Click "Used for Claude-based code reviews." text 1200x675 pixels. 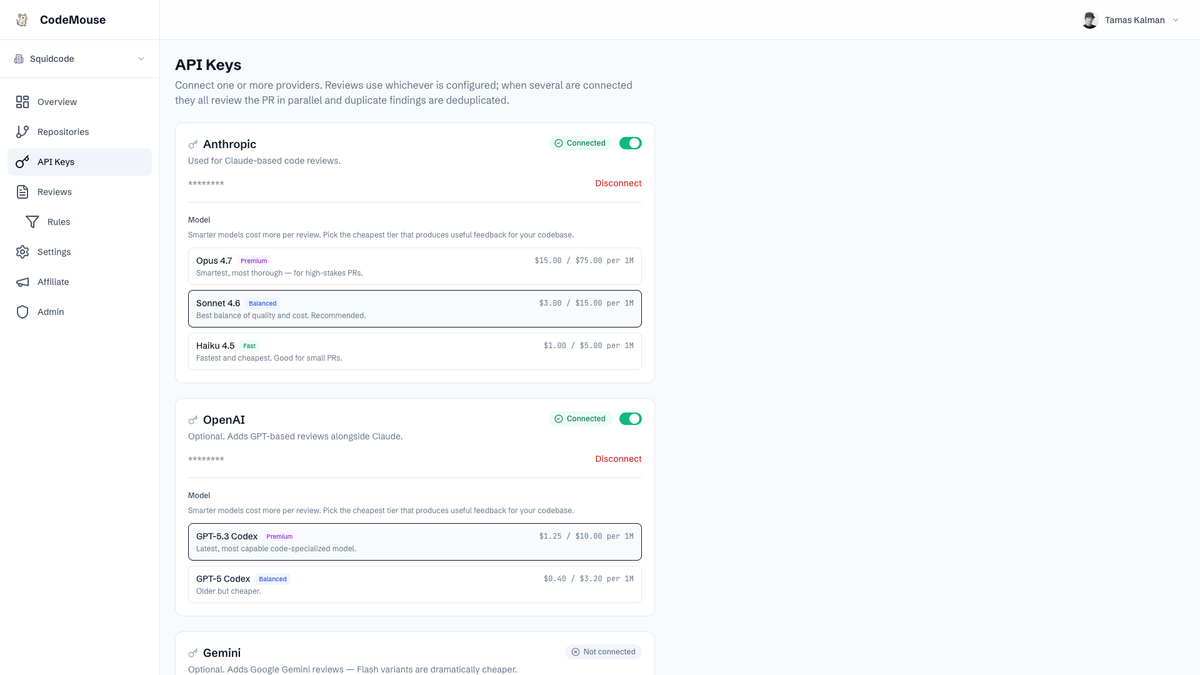coord(264,161)
